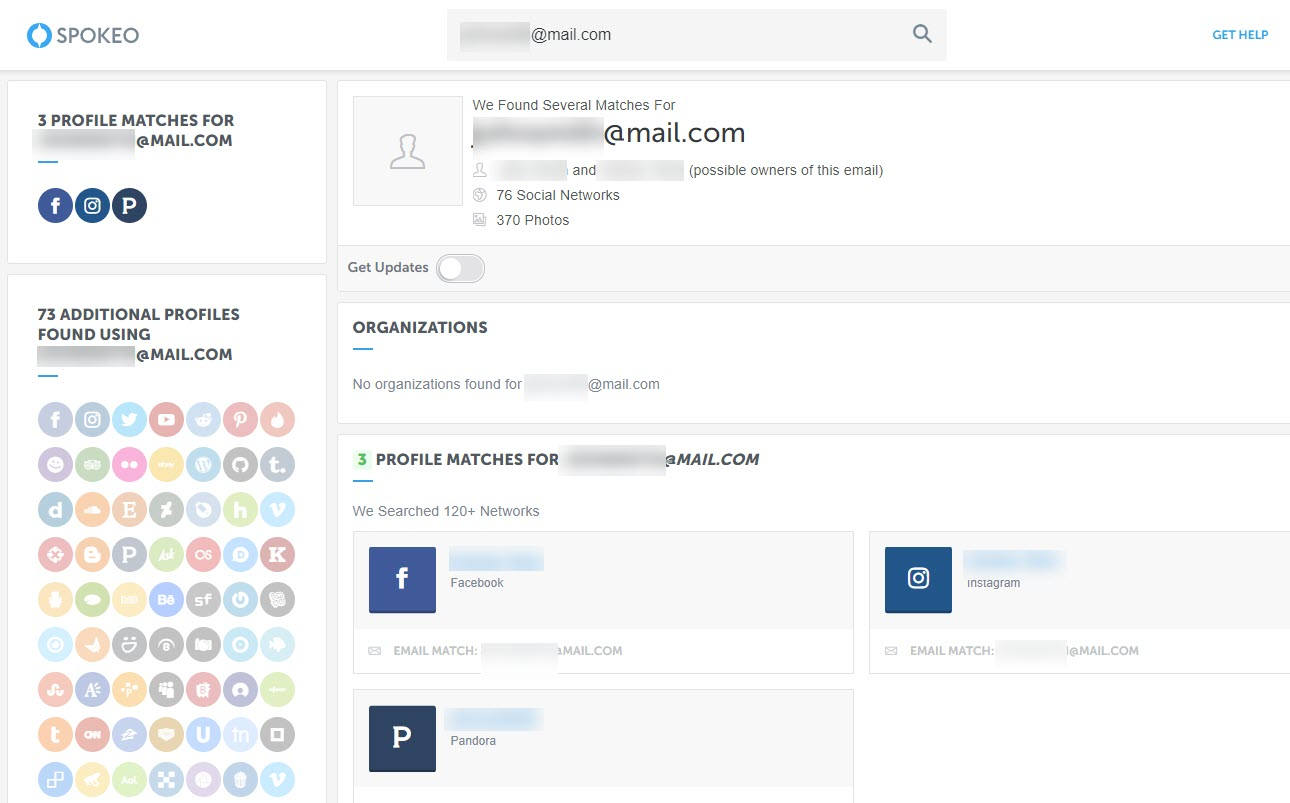Click the Behance 'Bē' icon
The height and width of the screenshot is (803, 1290).
tap(166, 600)
